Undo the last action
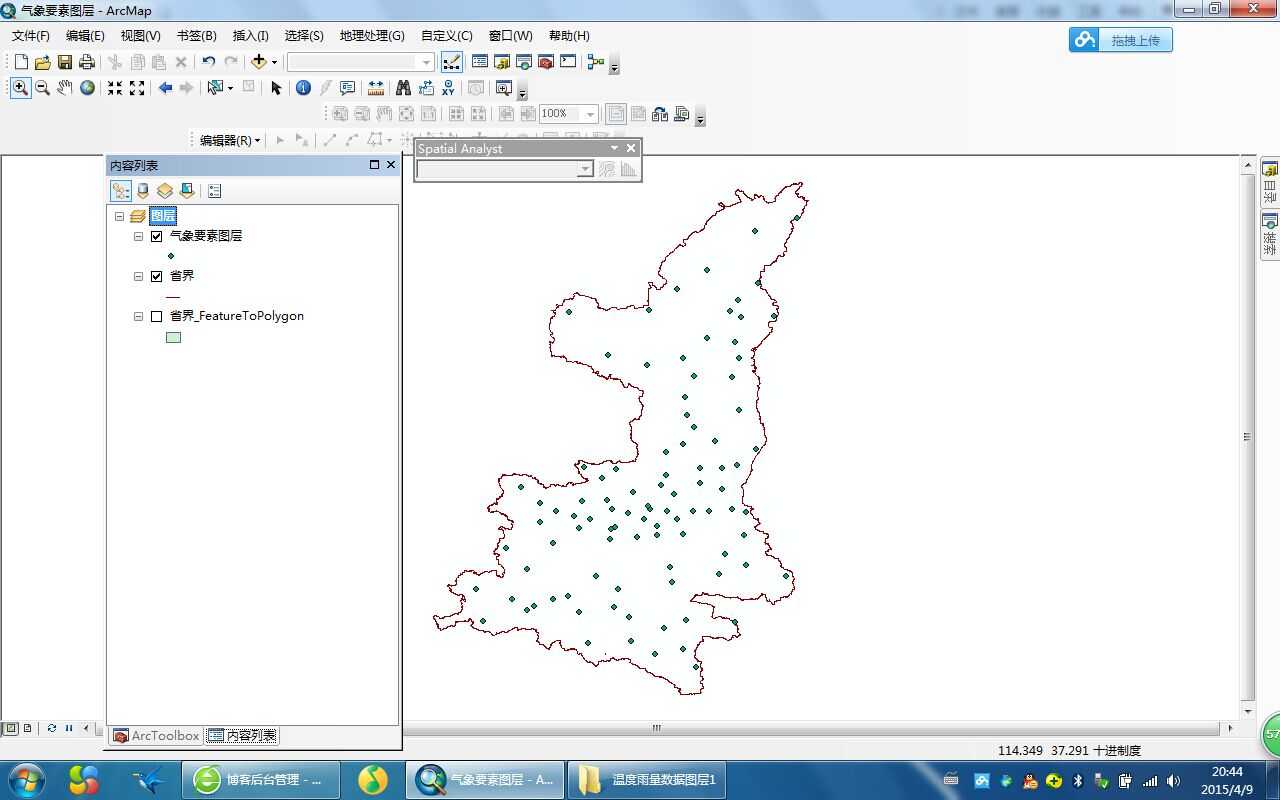The width and height of the screenshot is (1280, 800). coord(208,62)
